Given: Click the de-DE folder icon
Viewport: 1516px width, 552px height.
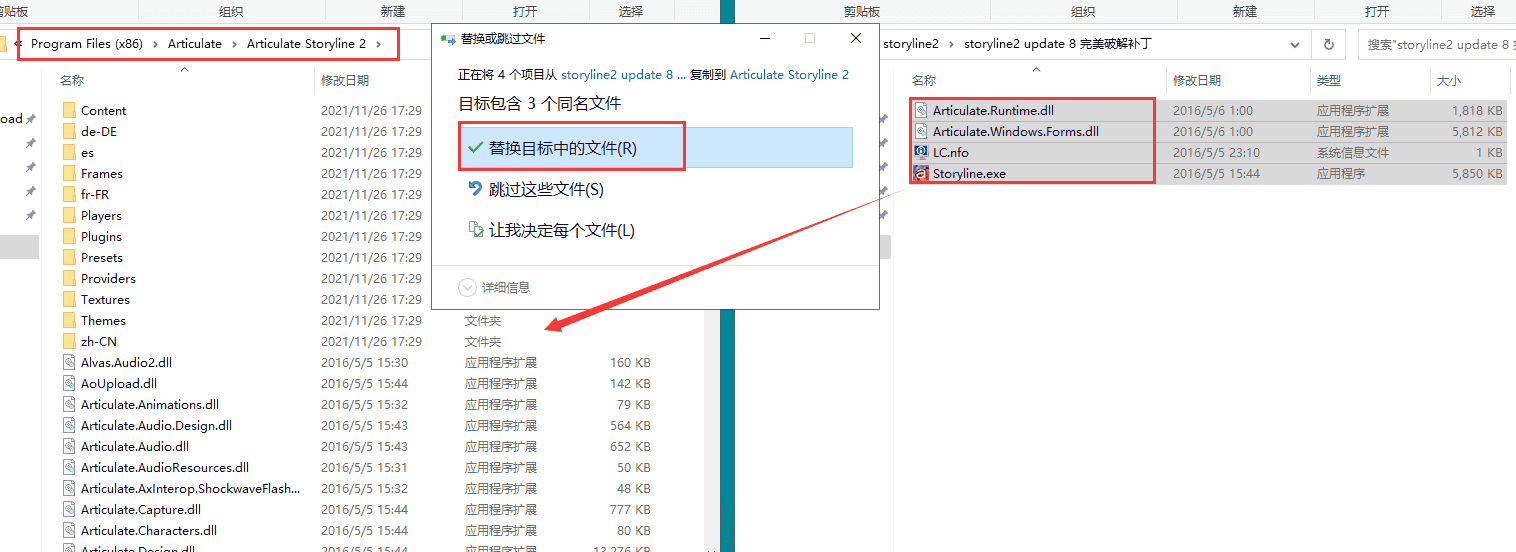Looking at the screenshot, I should [x=68, y=131].
